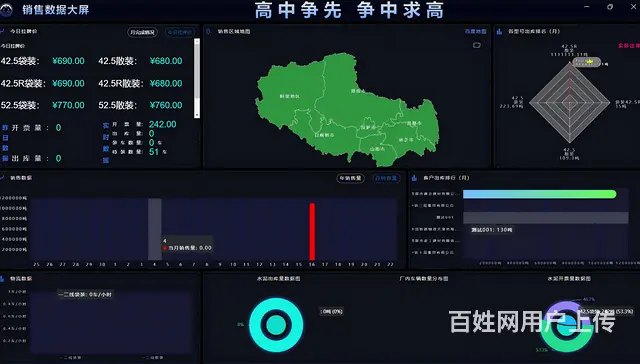Click the 223.69吨 radar axis label
640x364 pixels.
[511, 106]
